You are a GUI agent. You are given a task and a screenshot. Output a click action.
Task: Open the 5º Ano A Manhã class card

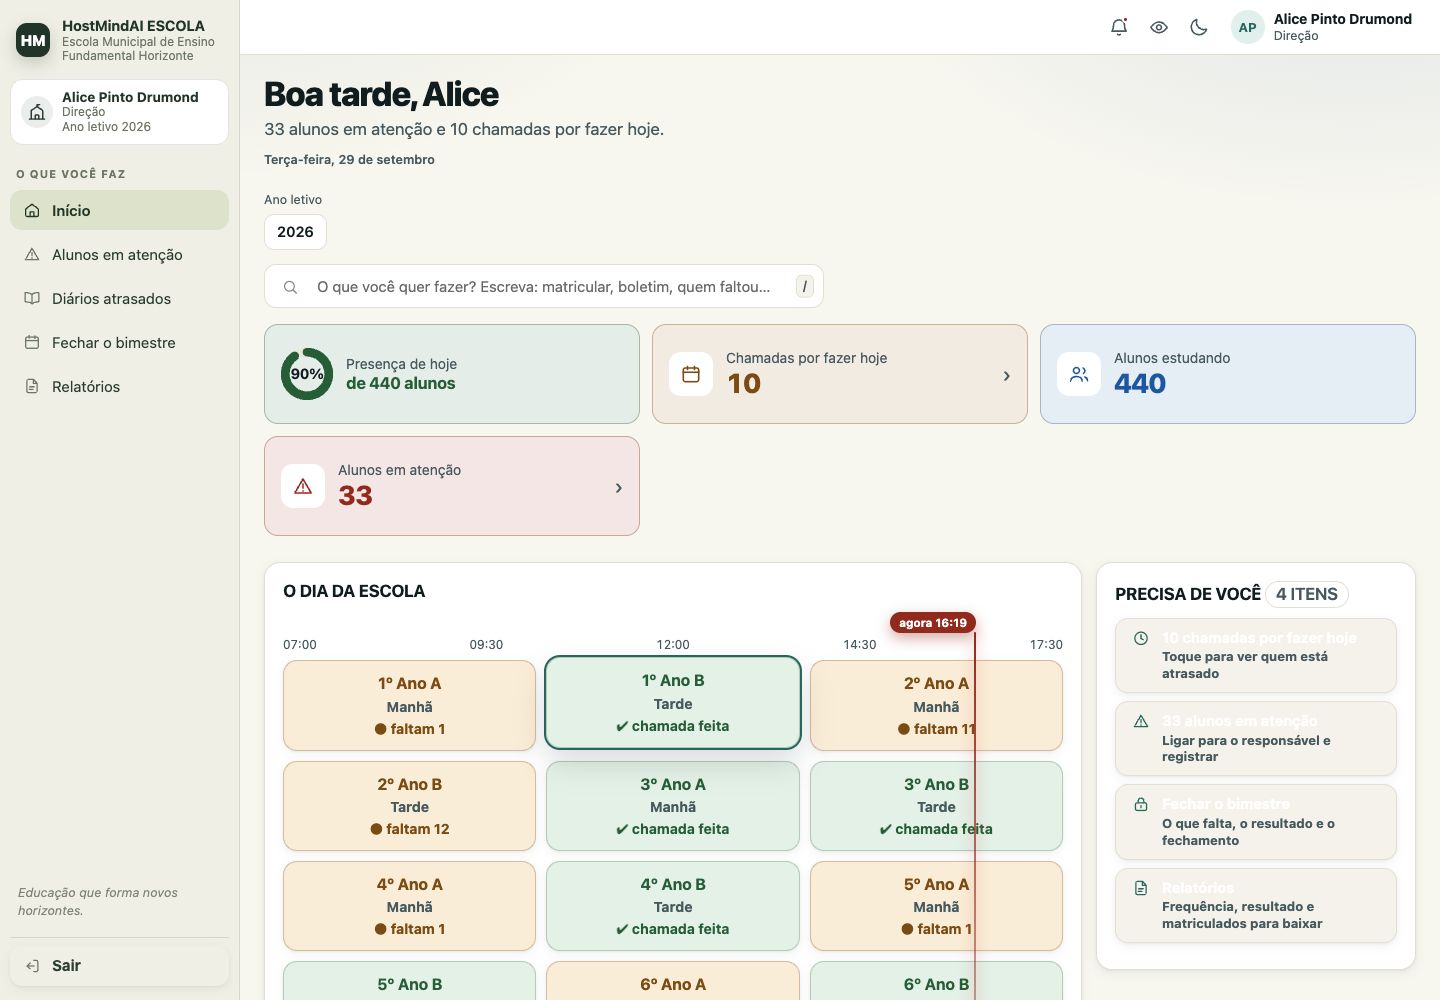coord(936,906)
